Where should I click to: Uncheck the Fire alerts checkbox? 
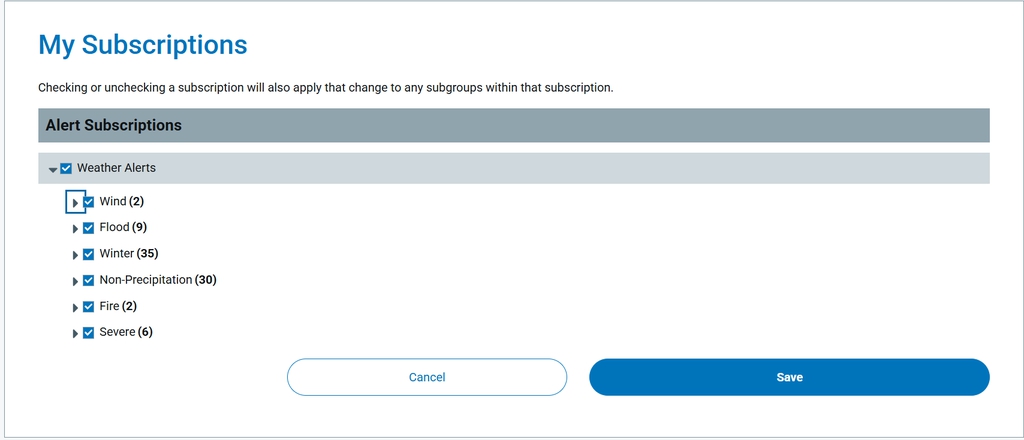(x=89, y=306)
